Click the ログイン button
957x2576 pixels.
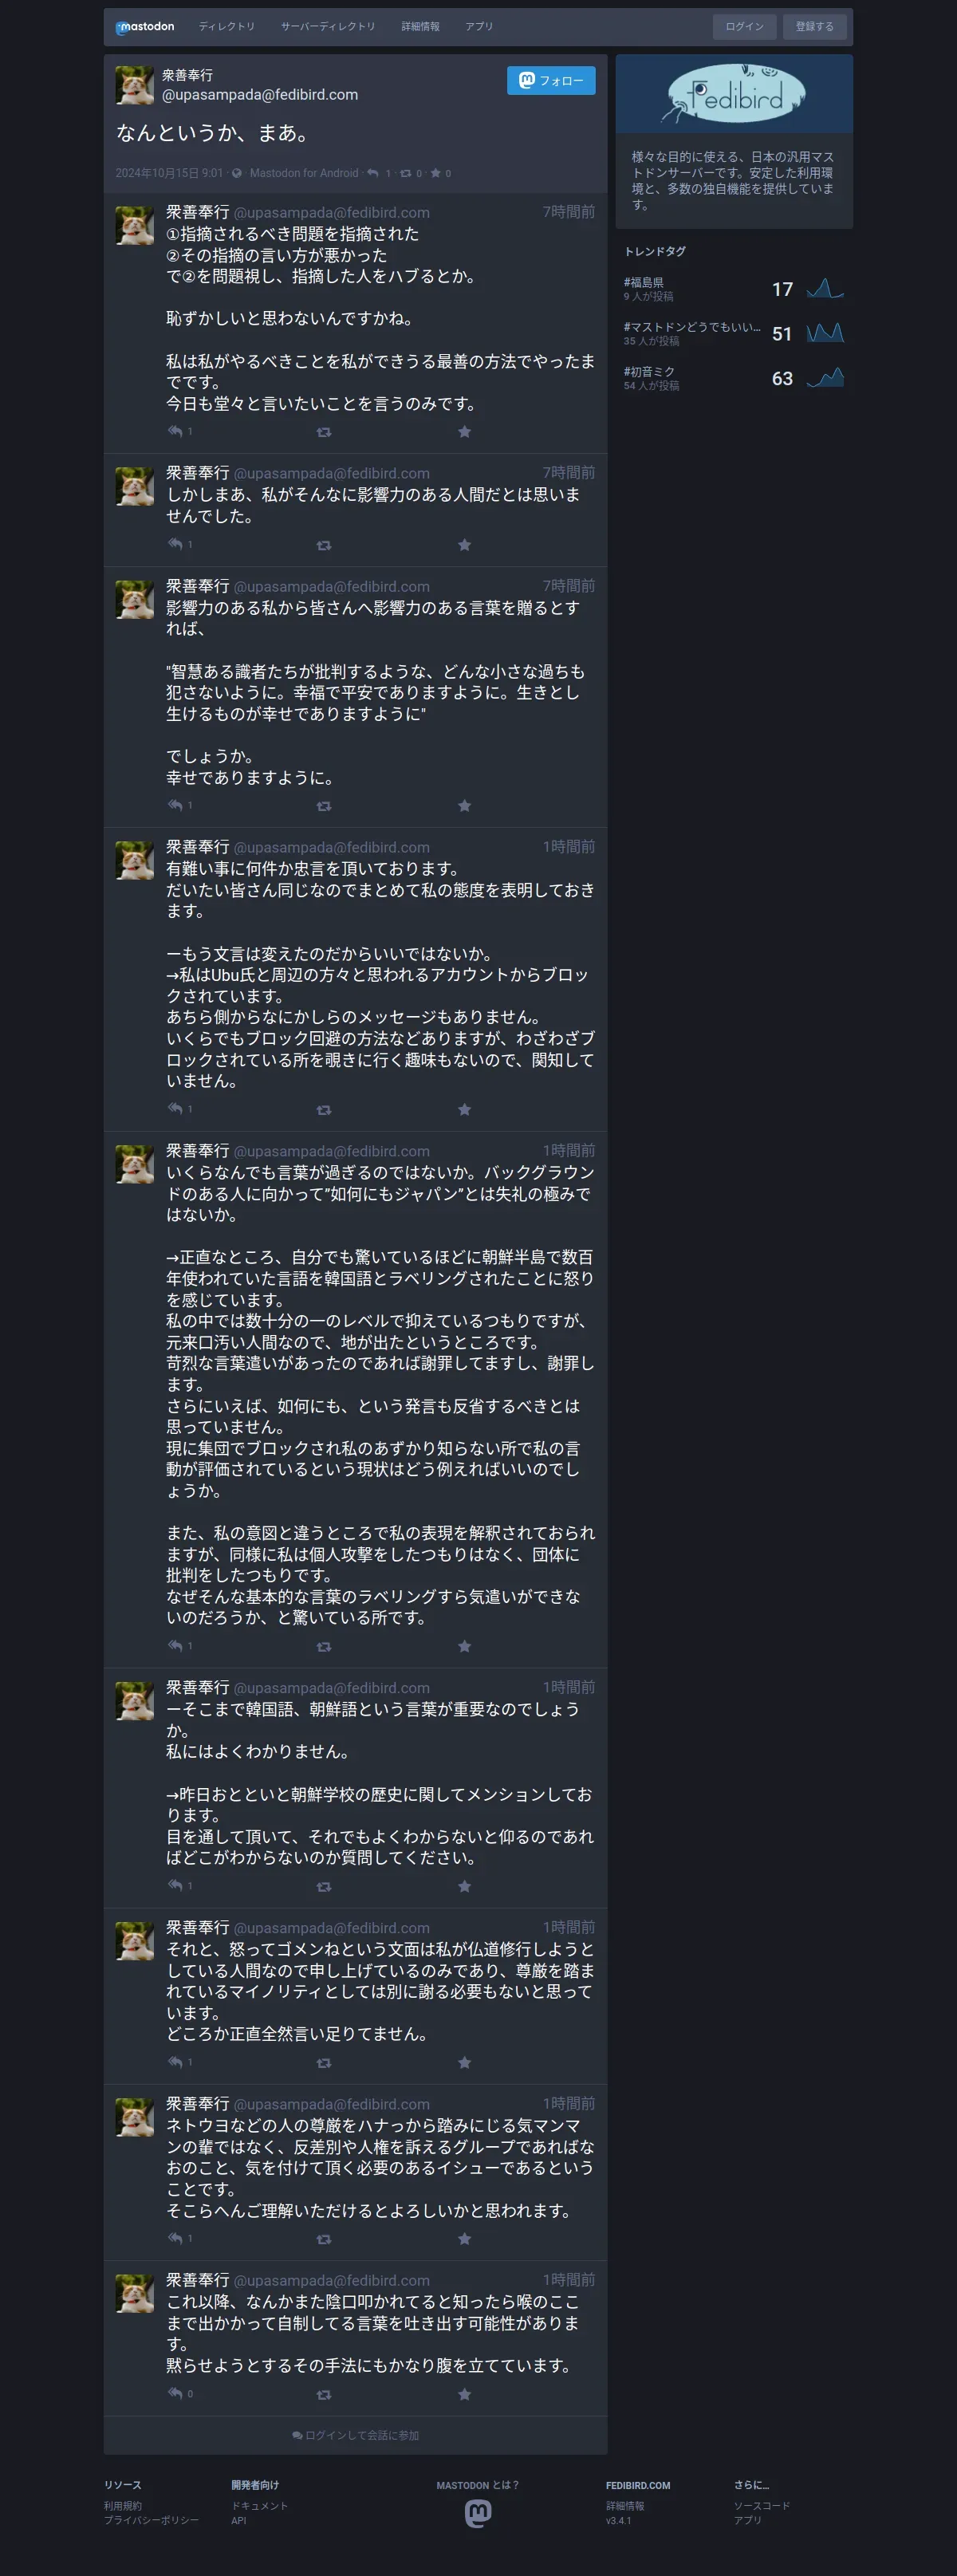tap(744, 27)
